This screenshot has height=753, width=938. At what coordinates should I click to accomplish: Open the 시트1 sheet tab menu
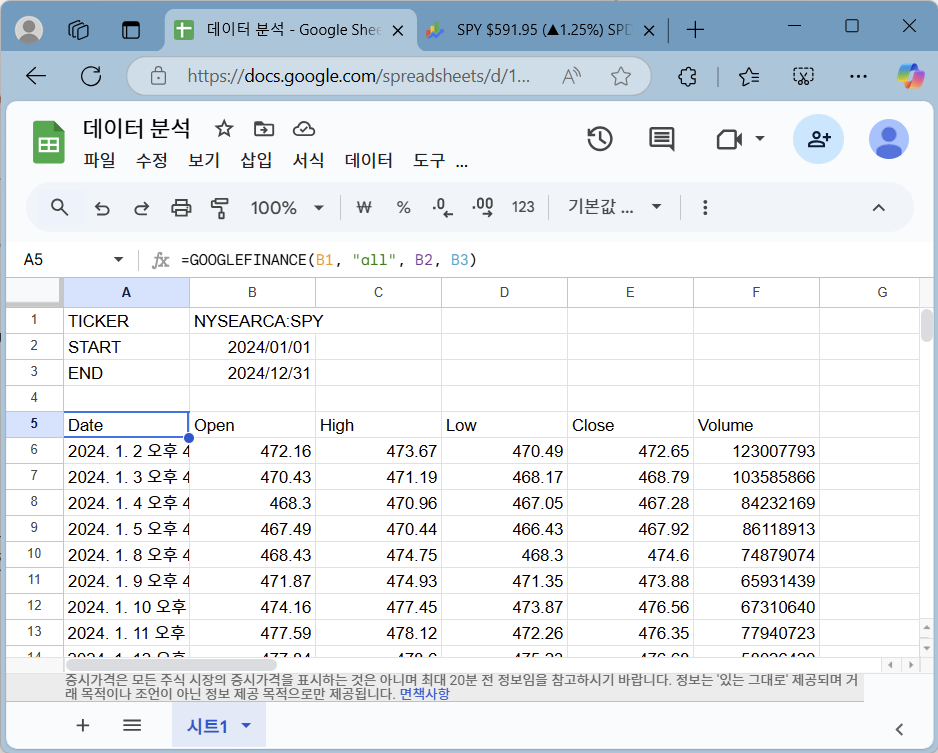pos(245,726)
